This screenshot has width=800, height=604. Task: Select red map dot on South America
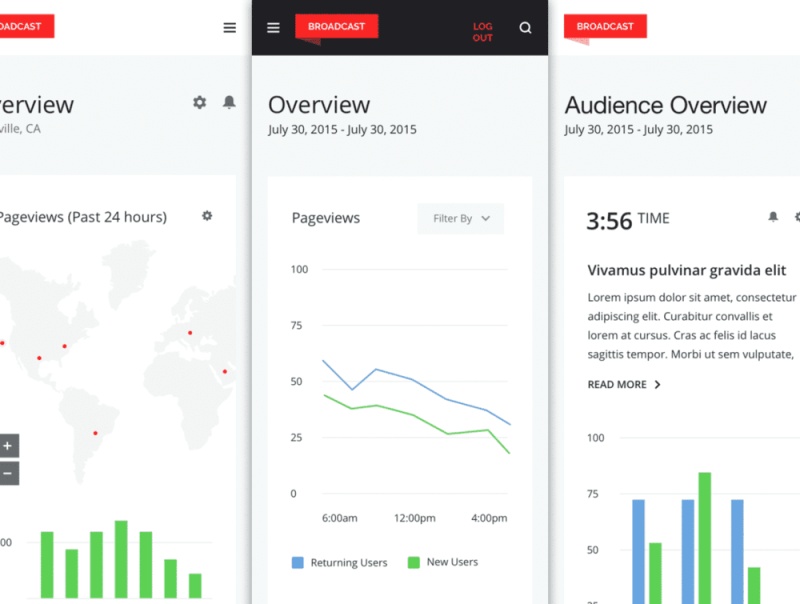coord(95,433)
